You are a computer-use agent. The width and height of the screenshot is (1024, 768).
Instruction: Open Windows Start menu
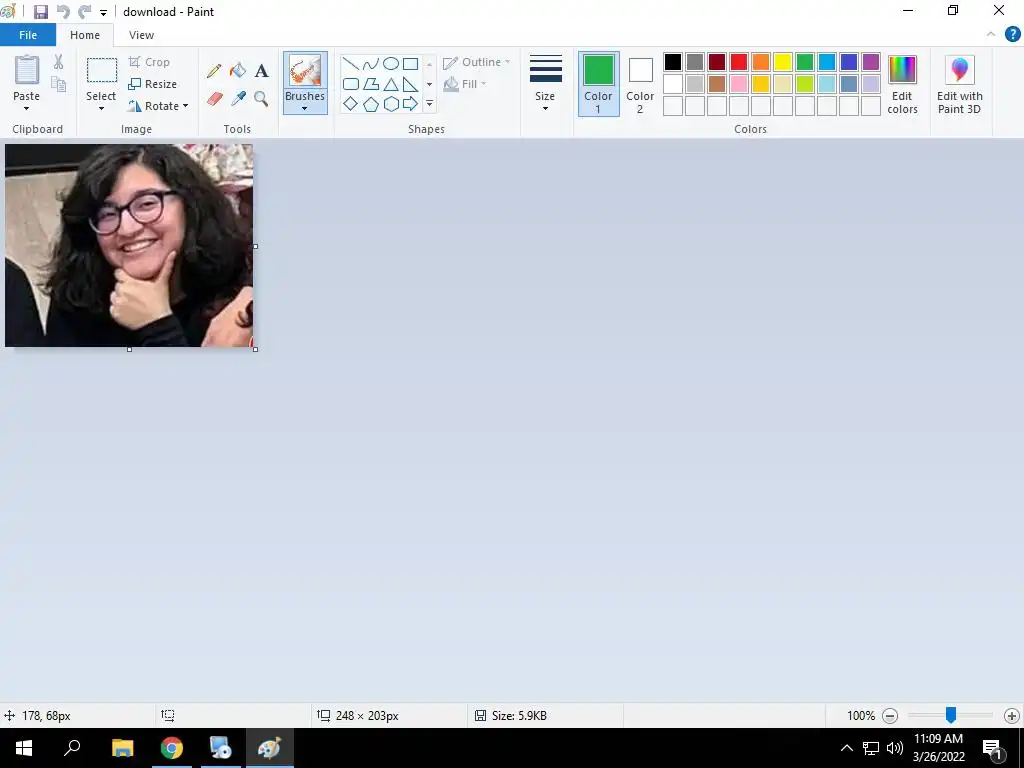pos(24,748)
